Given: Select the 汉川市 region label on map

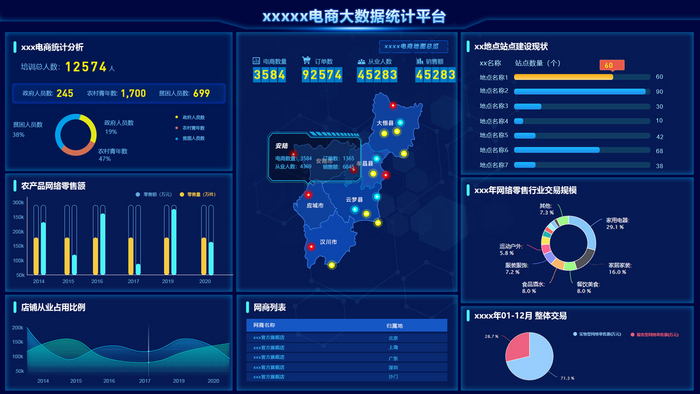Looking at the screenshot, I should 328,242.
